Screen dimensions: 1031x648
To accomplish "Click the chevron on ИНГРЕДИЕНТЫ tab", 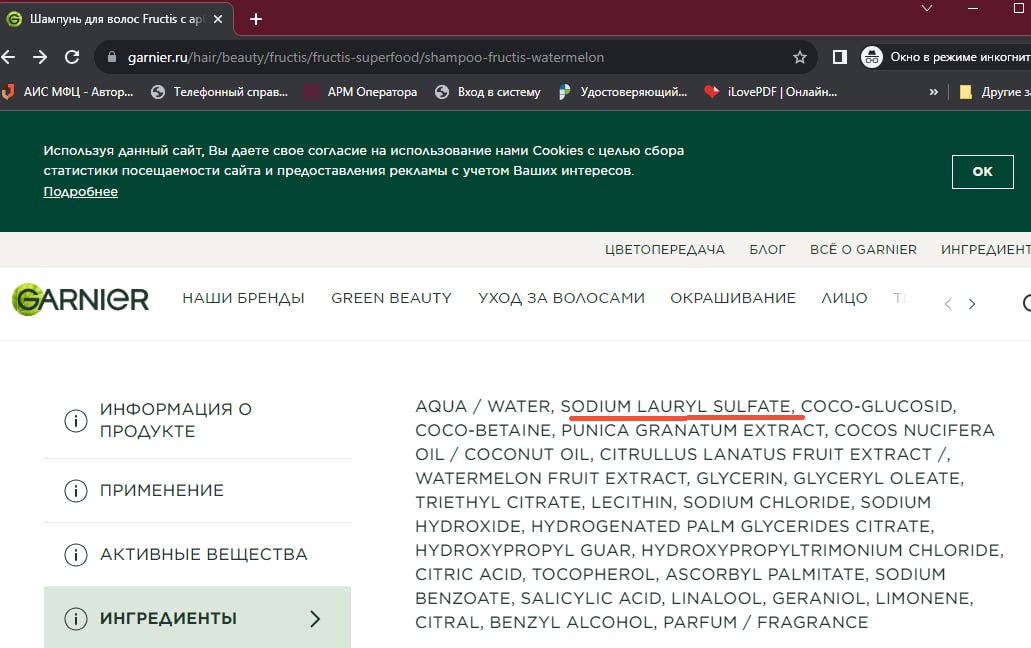I will 315,618.
